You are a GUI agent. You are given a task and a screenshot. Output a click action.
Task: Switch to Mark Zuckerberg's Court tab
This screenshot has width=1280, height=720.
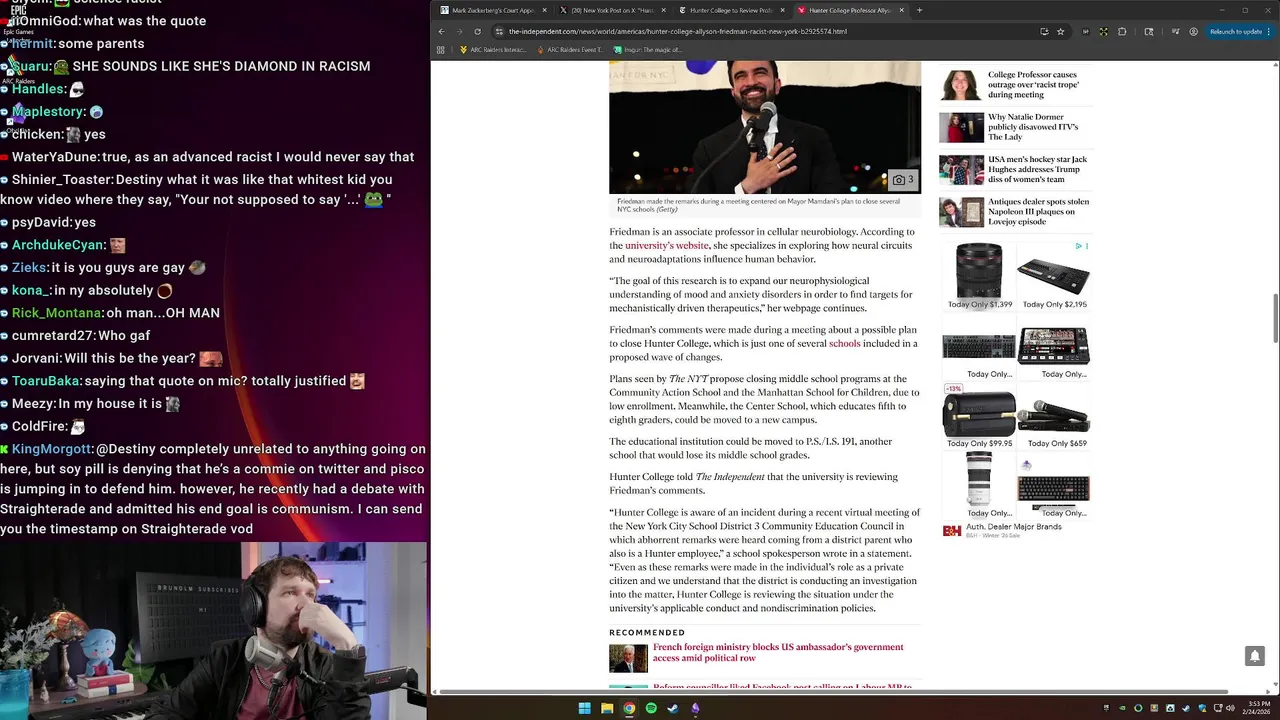coord(493,10)
